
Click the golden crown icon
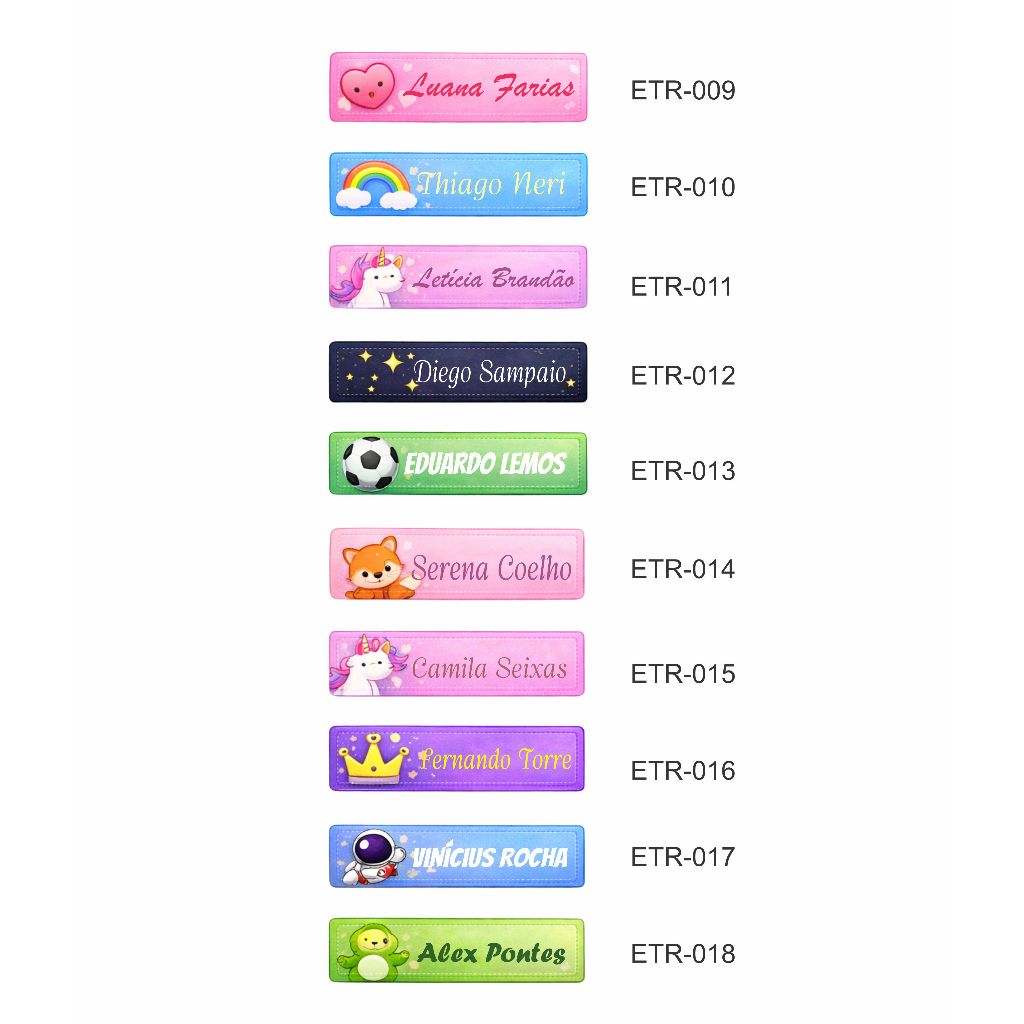pyautogui.click(x=372, y=760)
